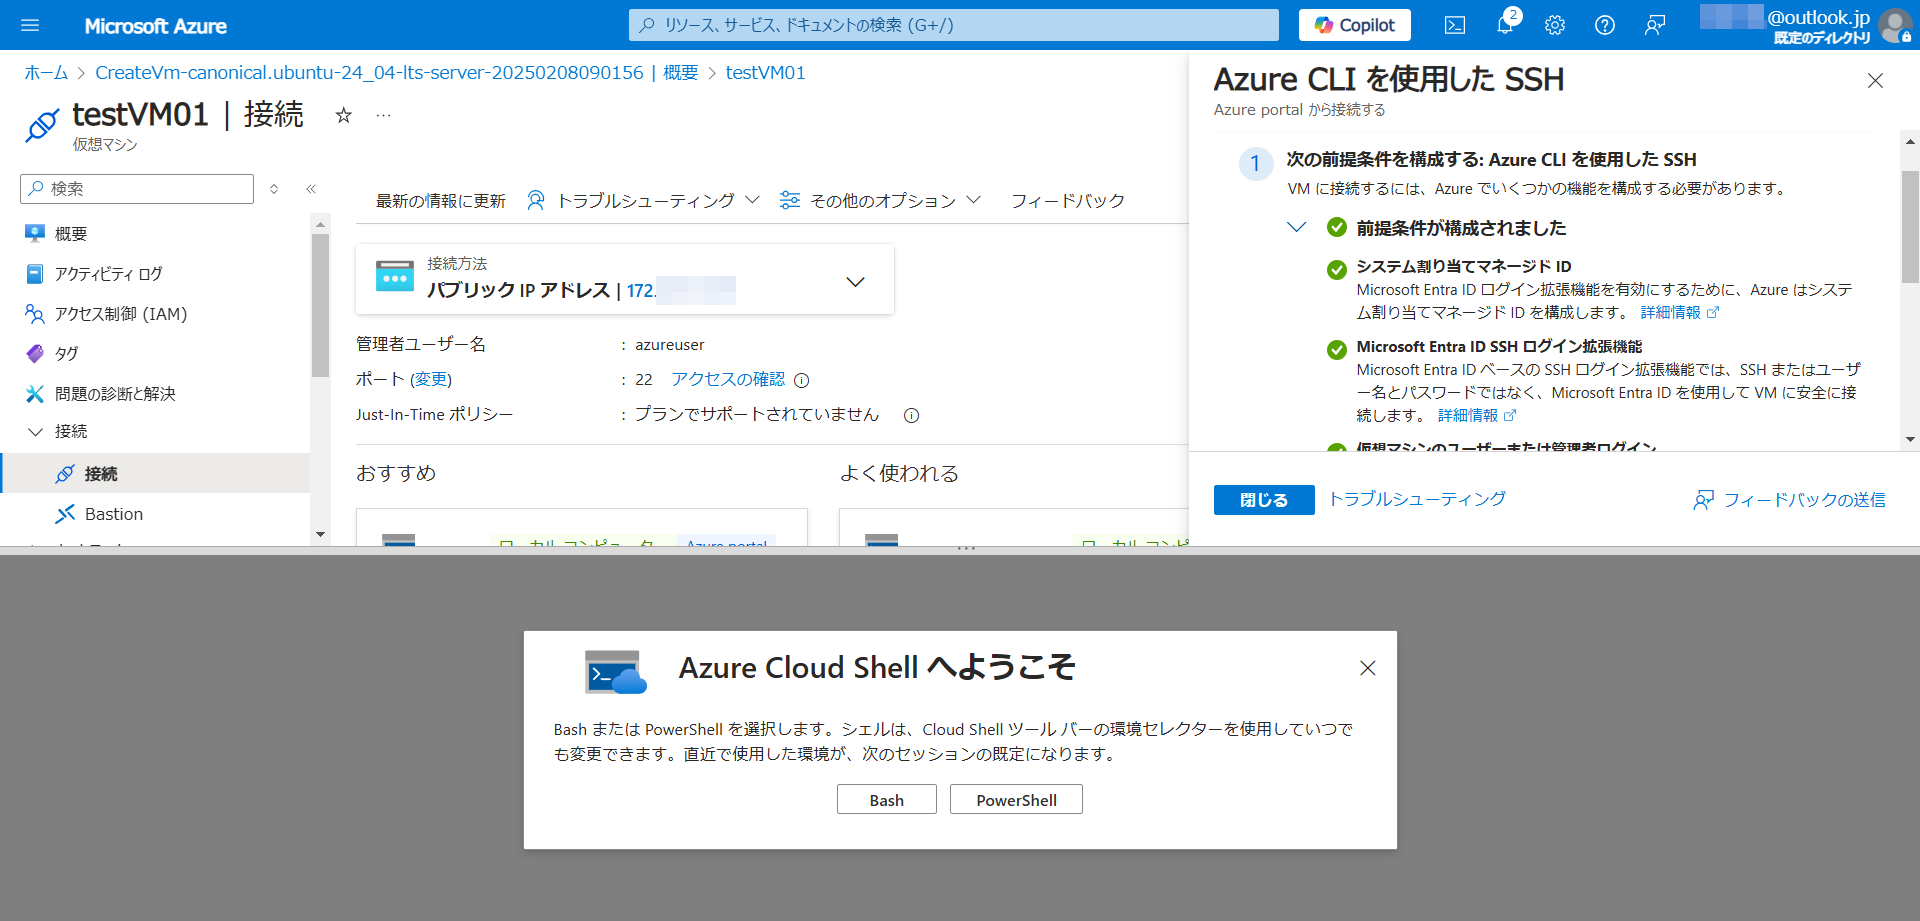Open the hamburger portal menu

pyautogui.click(x=30, y=25)
